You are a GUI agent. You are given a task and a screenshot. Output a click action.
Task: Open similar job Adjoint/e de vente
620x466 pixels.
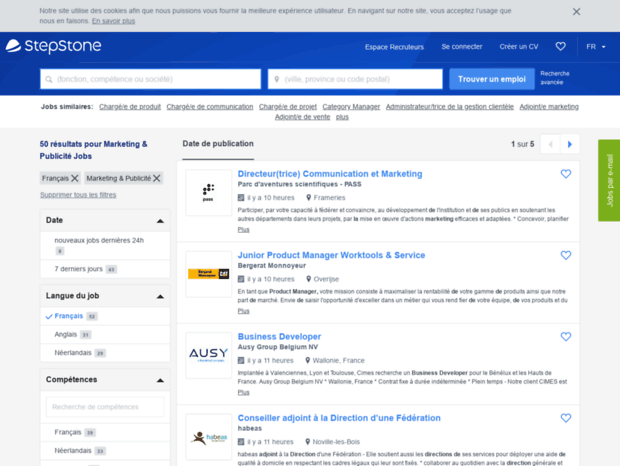pos(302,117)
